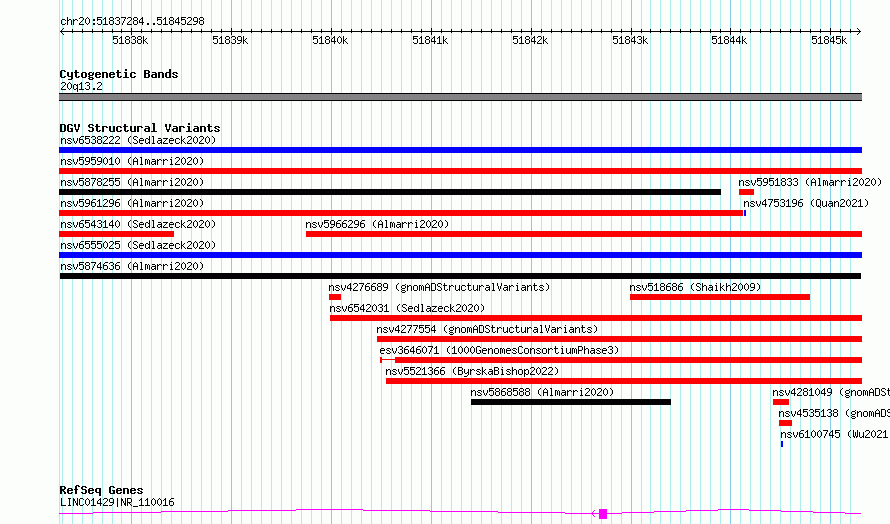Open the LINC01429|NR_110016 gene label
This screenshot has width=890, height=524.
pyautogui.click(x=117, y=502)
